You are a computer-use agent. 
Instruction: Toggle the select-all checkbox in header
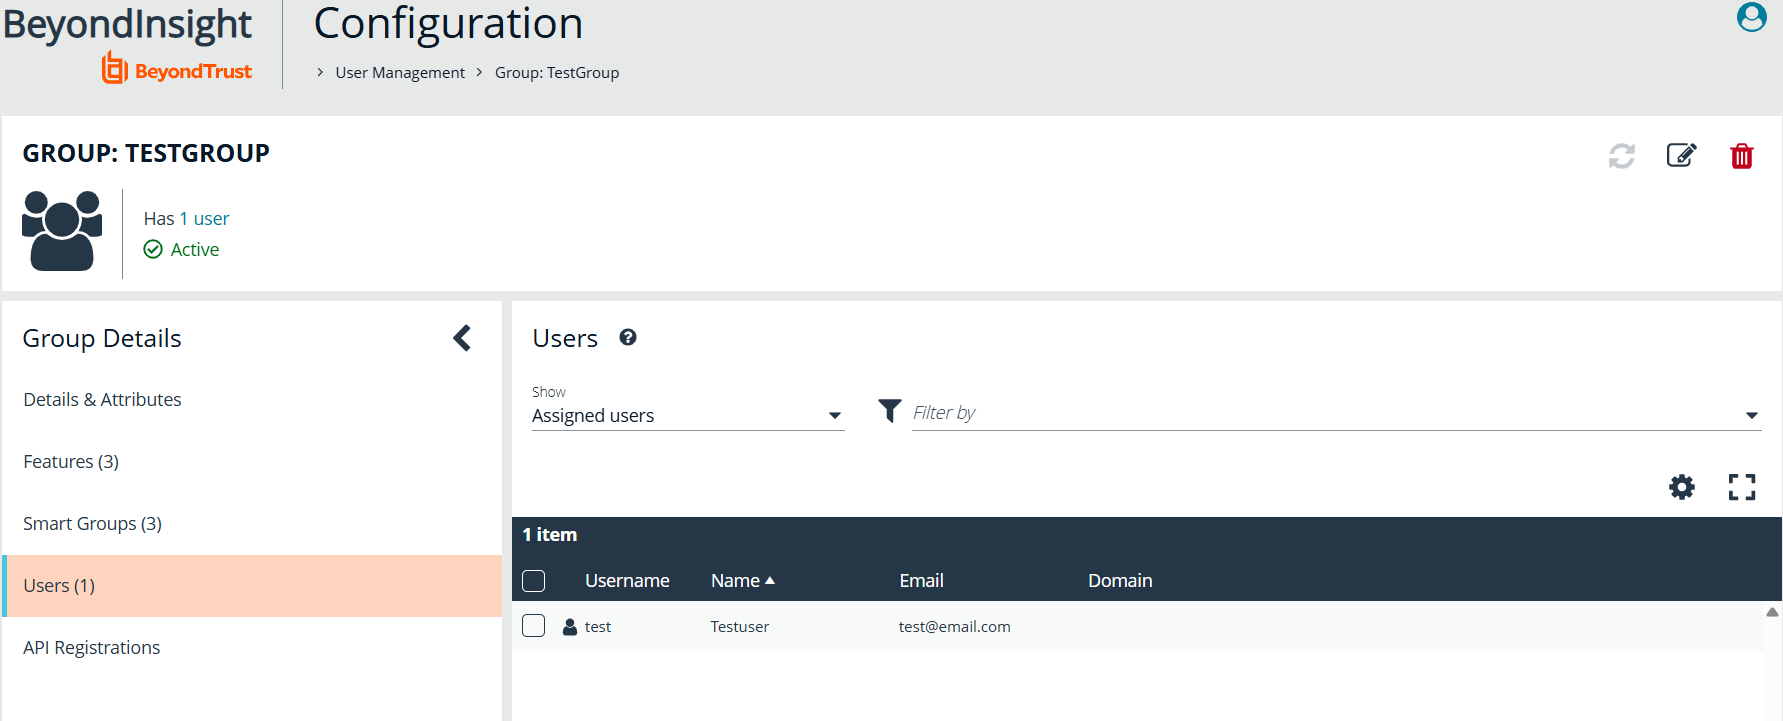click(x=534, y=581)
